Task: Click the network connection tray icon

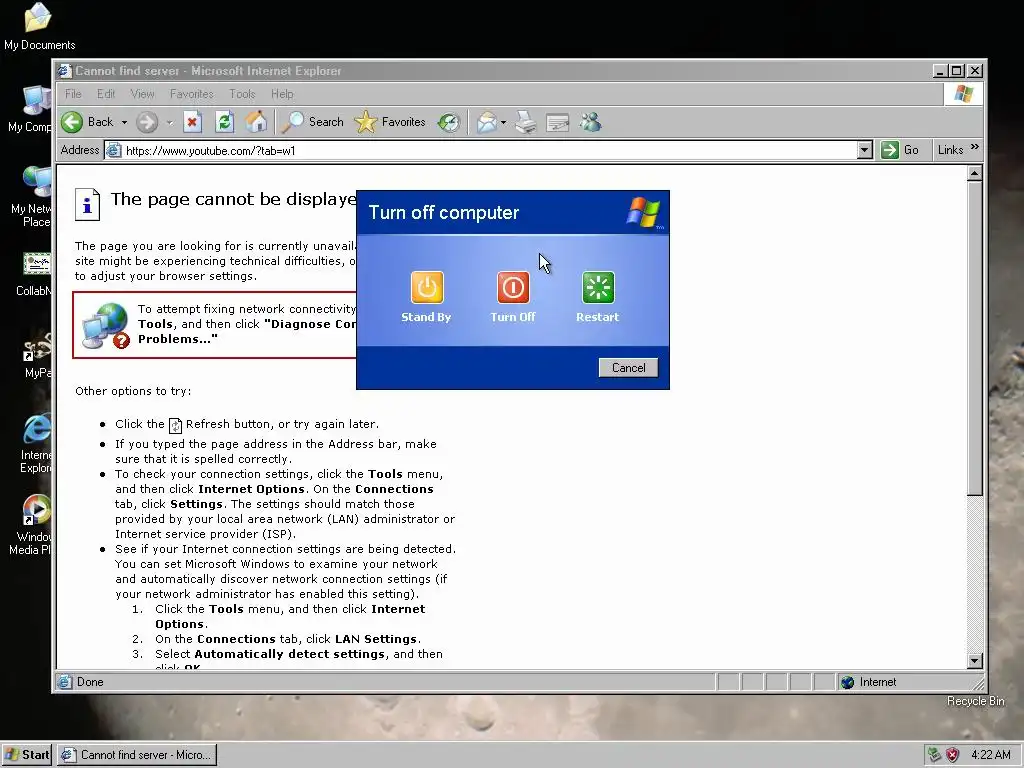Action: click(934, 755)
